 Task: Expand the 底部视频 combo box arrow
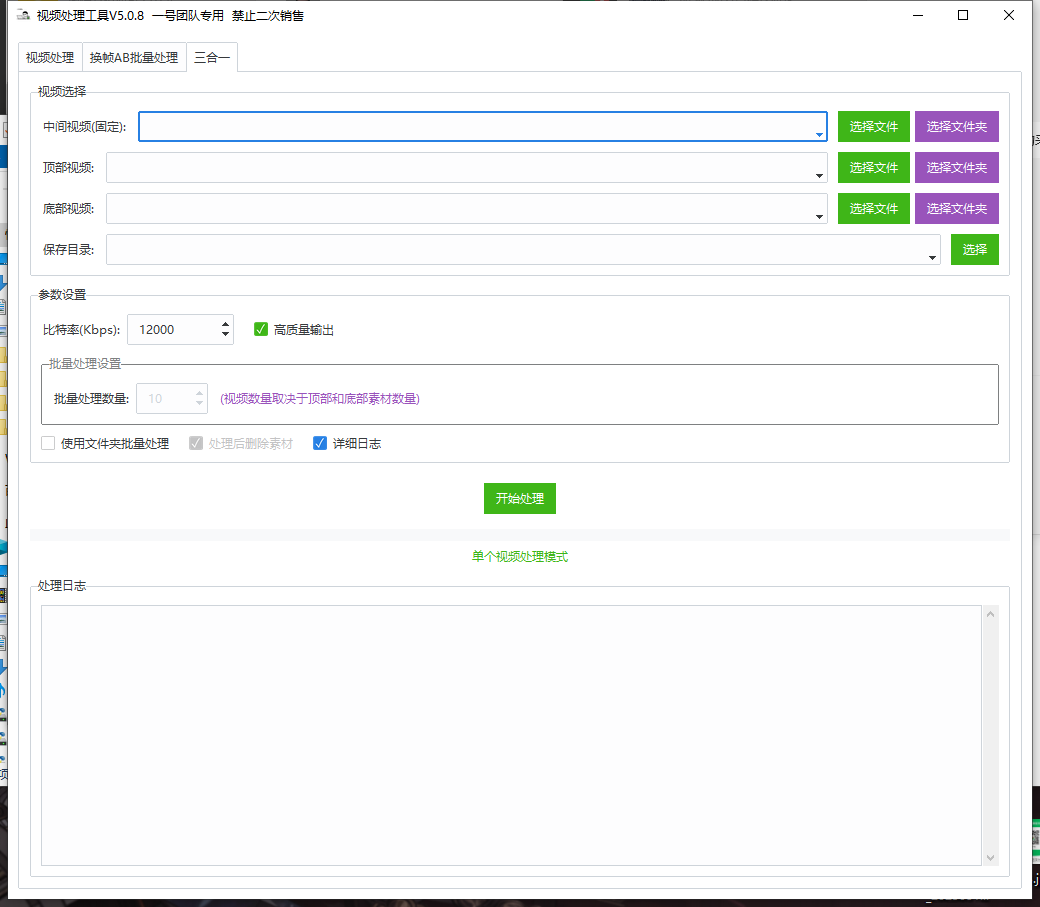[x=820, y=216]
